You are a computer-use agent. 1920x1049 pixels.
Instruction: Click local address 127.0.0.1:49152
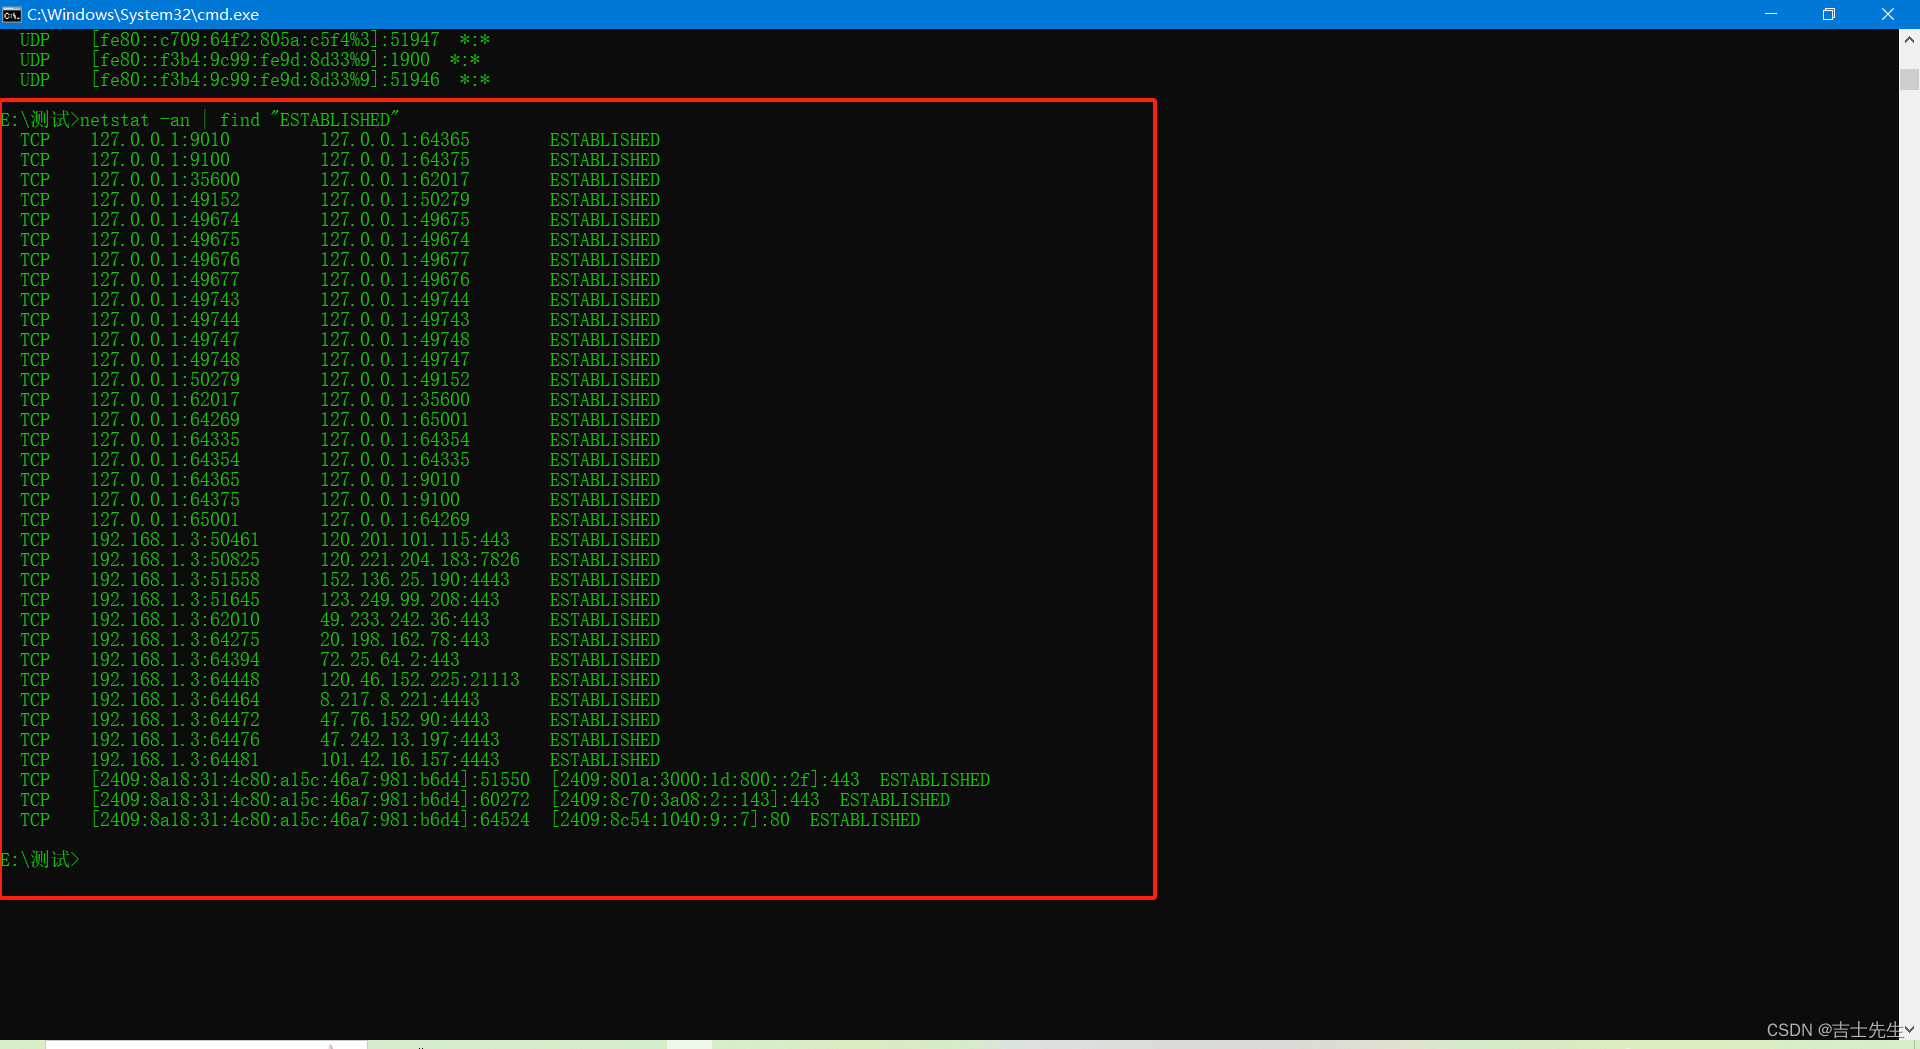pyautogui.click(x=165, y=200)
